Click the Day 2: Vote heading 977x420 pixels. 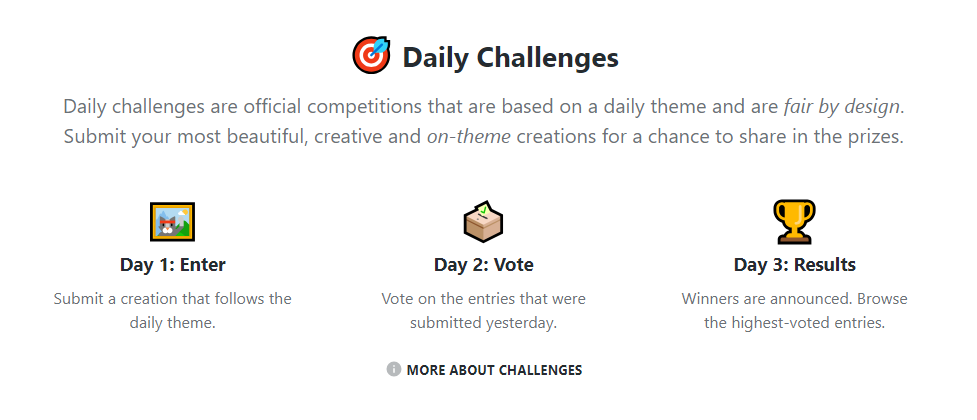pyautogui.click(x=484, y=265)
